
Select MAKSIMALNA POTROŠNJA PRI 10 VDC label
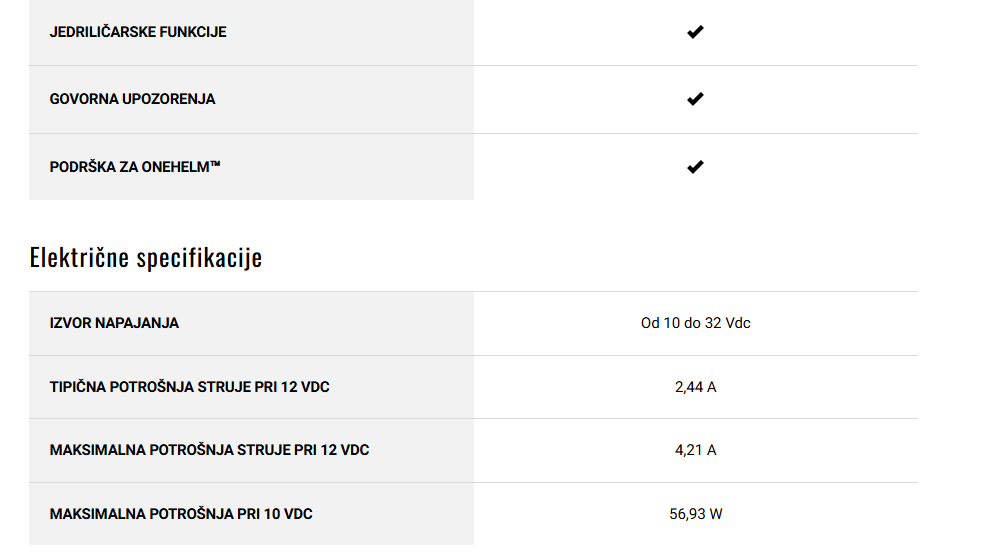[x=181, y=514]
